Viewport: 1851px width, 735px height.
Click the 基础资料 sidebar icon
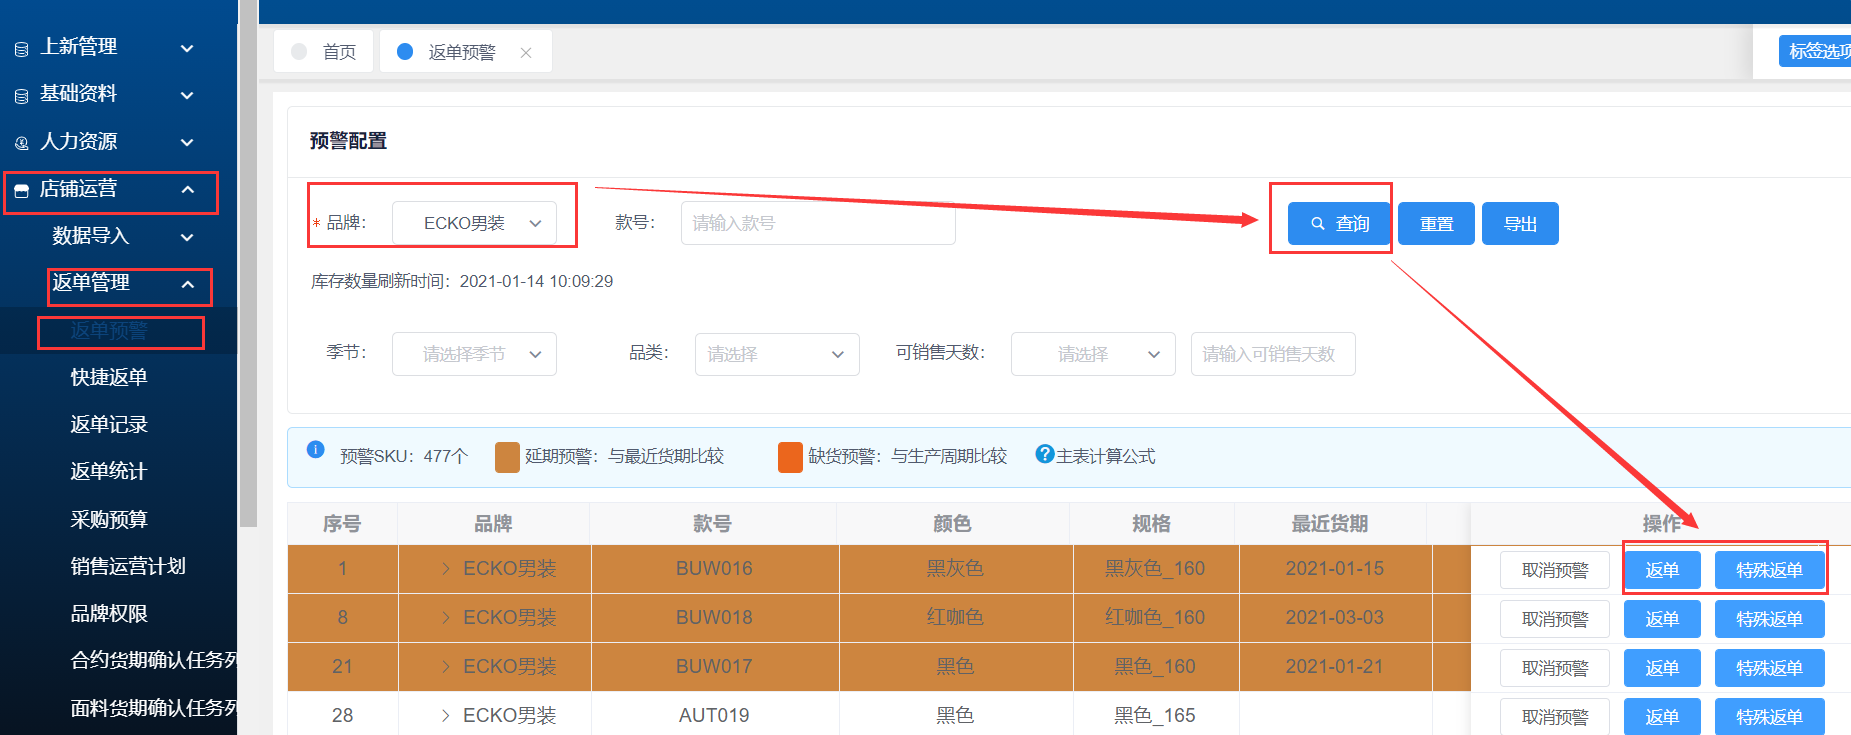point(21,96)
